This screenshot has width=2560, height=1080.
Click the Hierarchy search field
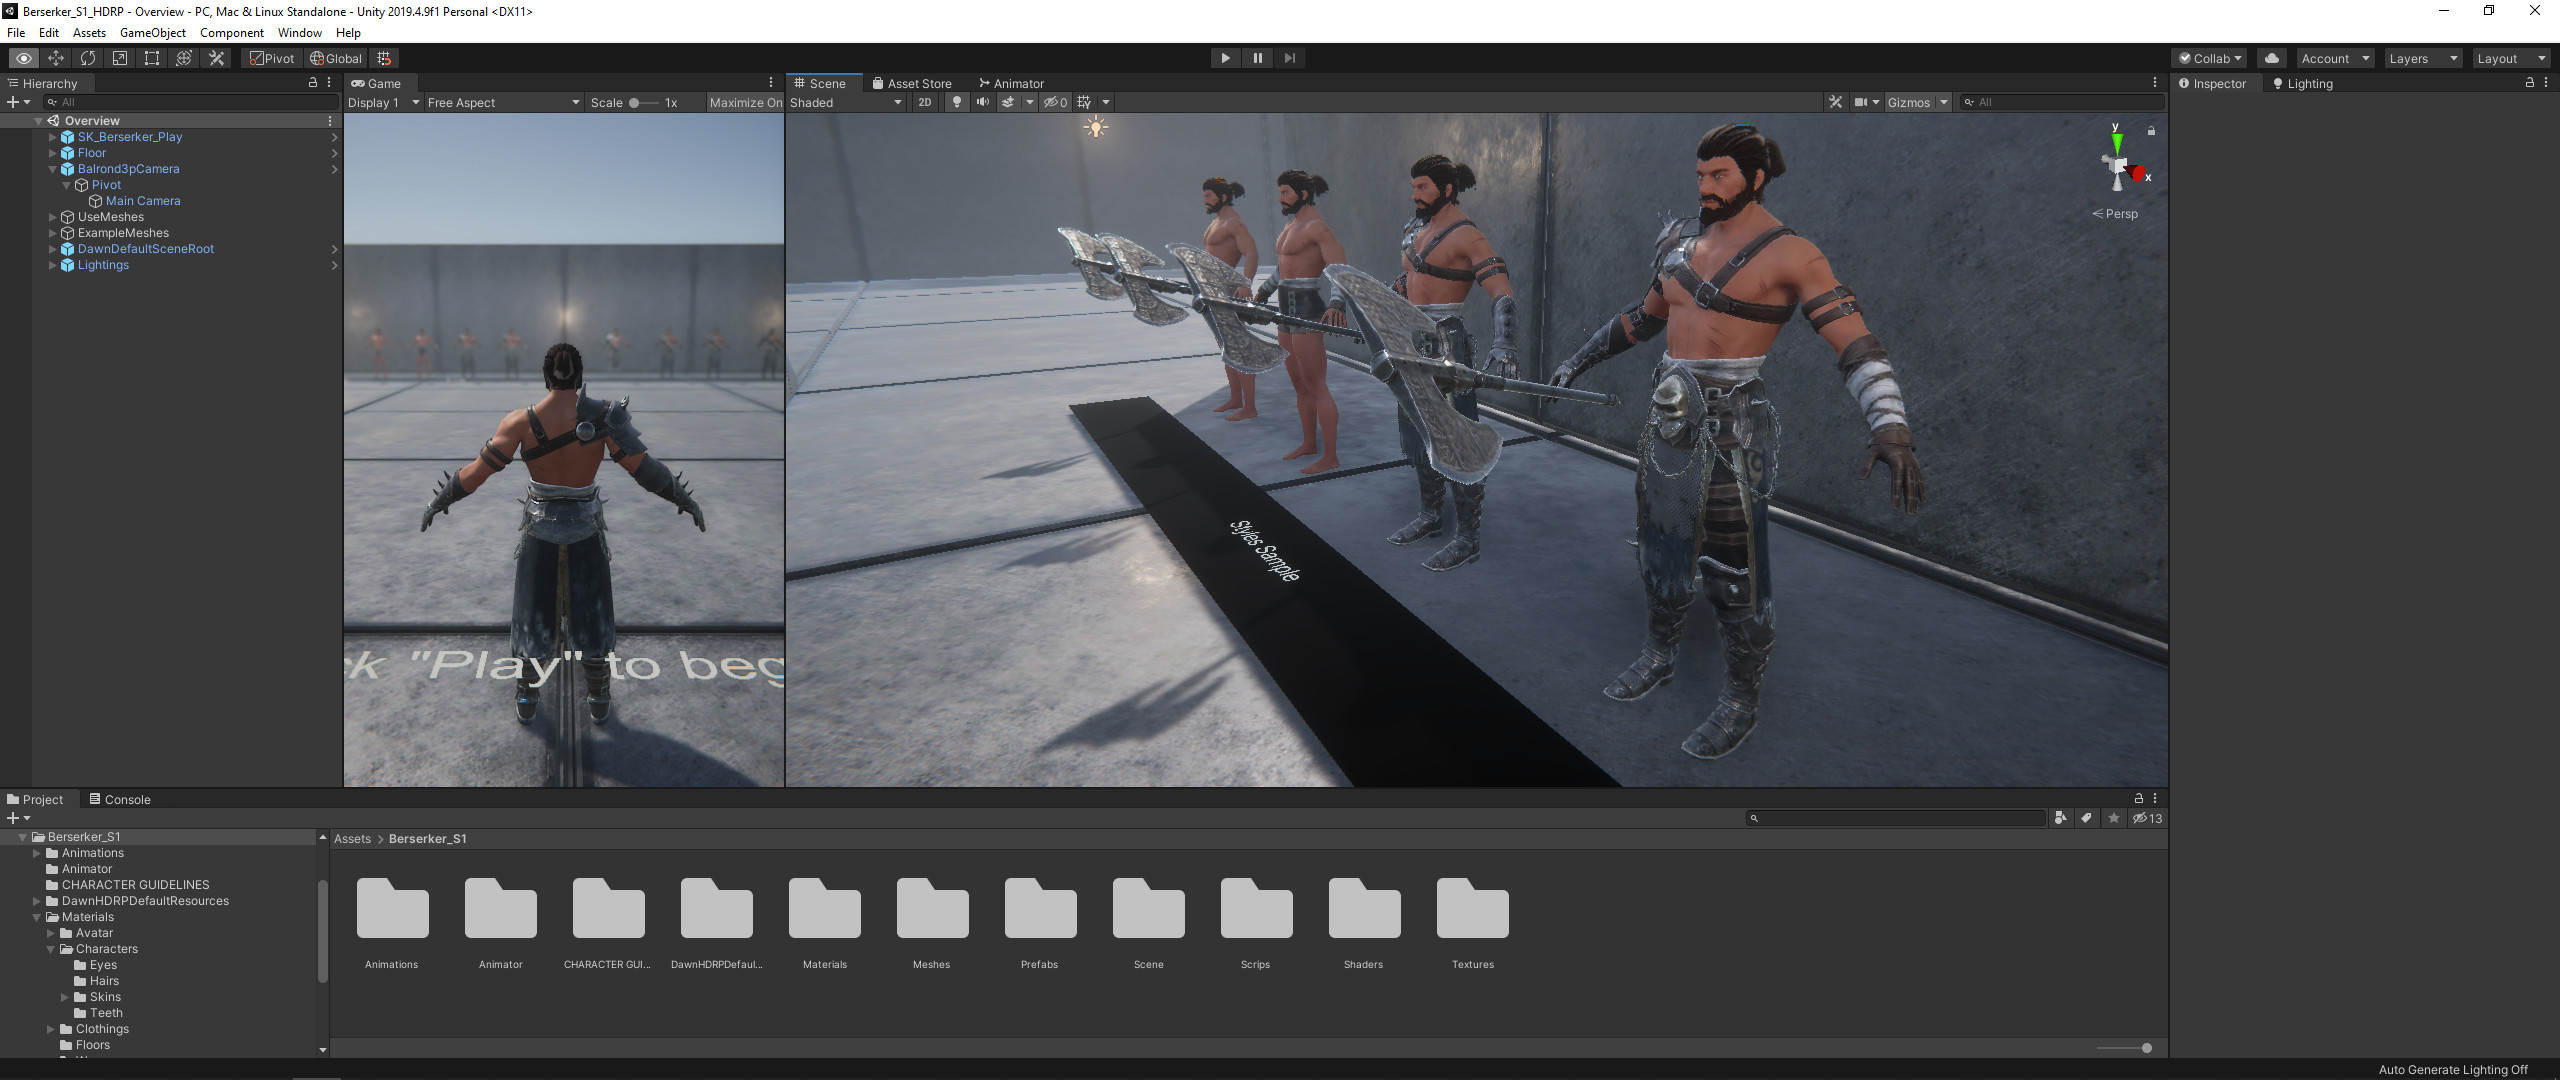[190, 102]
